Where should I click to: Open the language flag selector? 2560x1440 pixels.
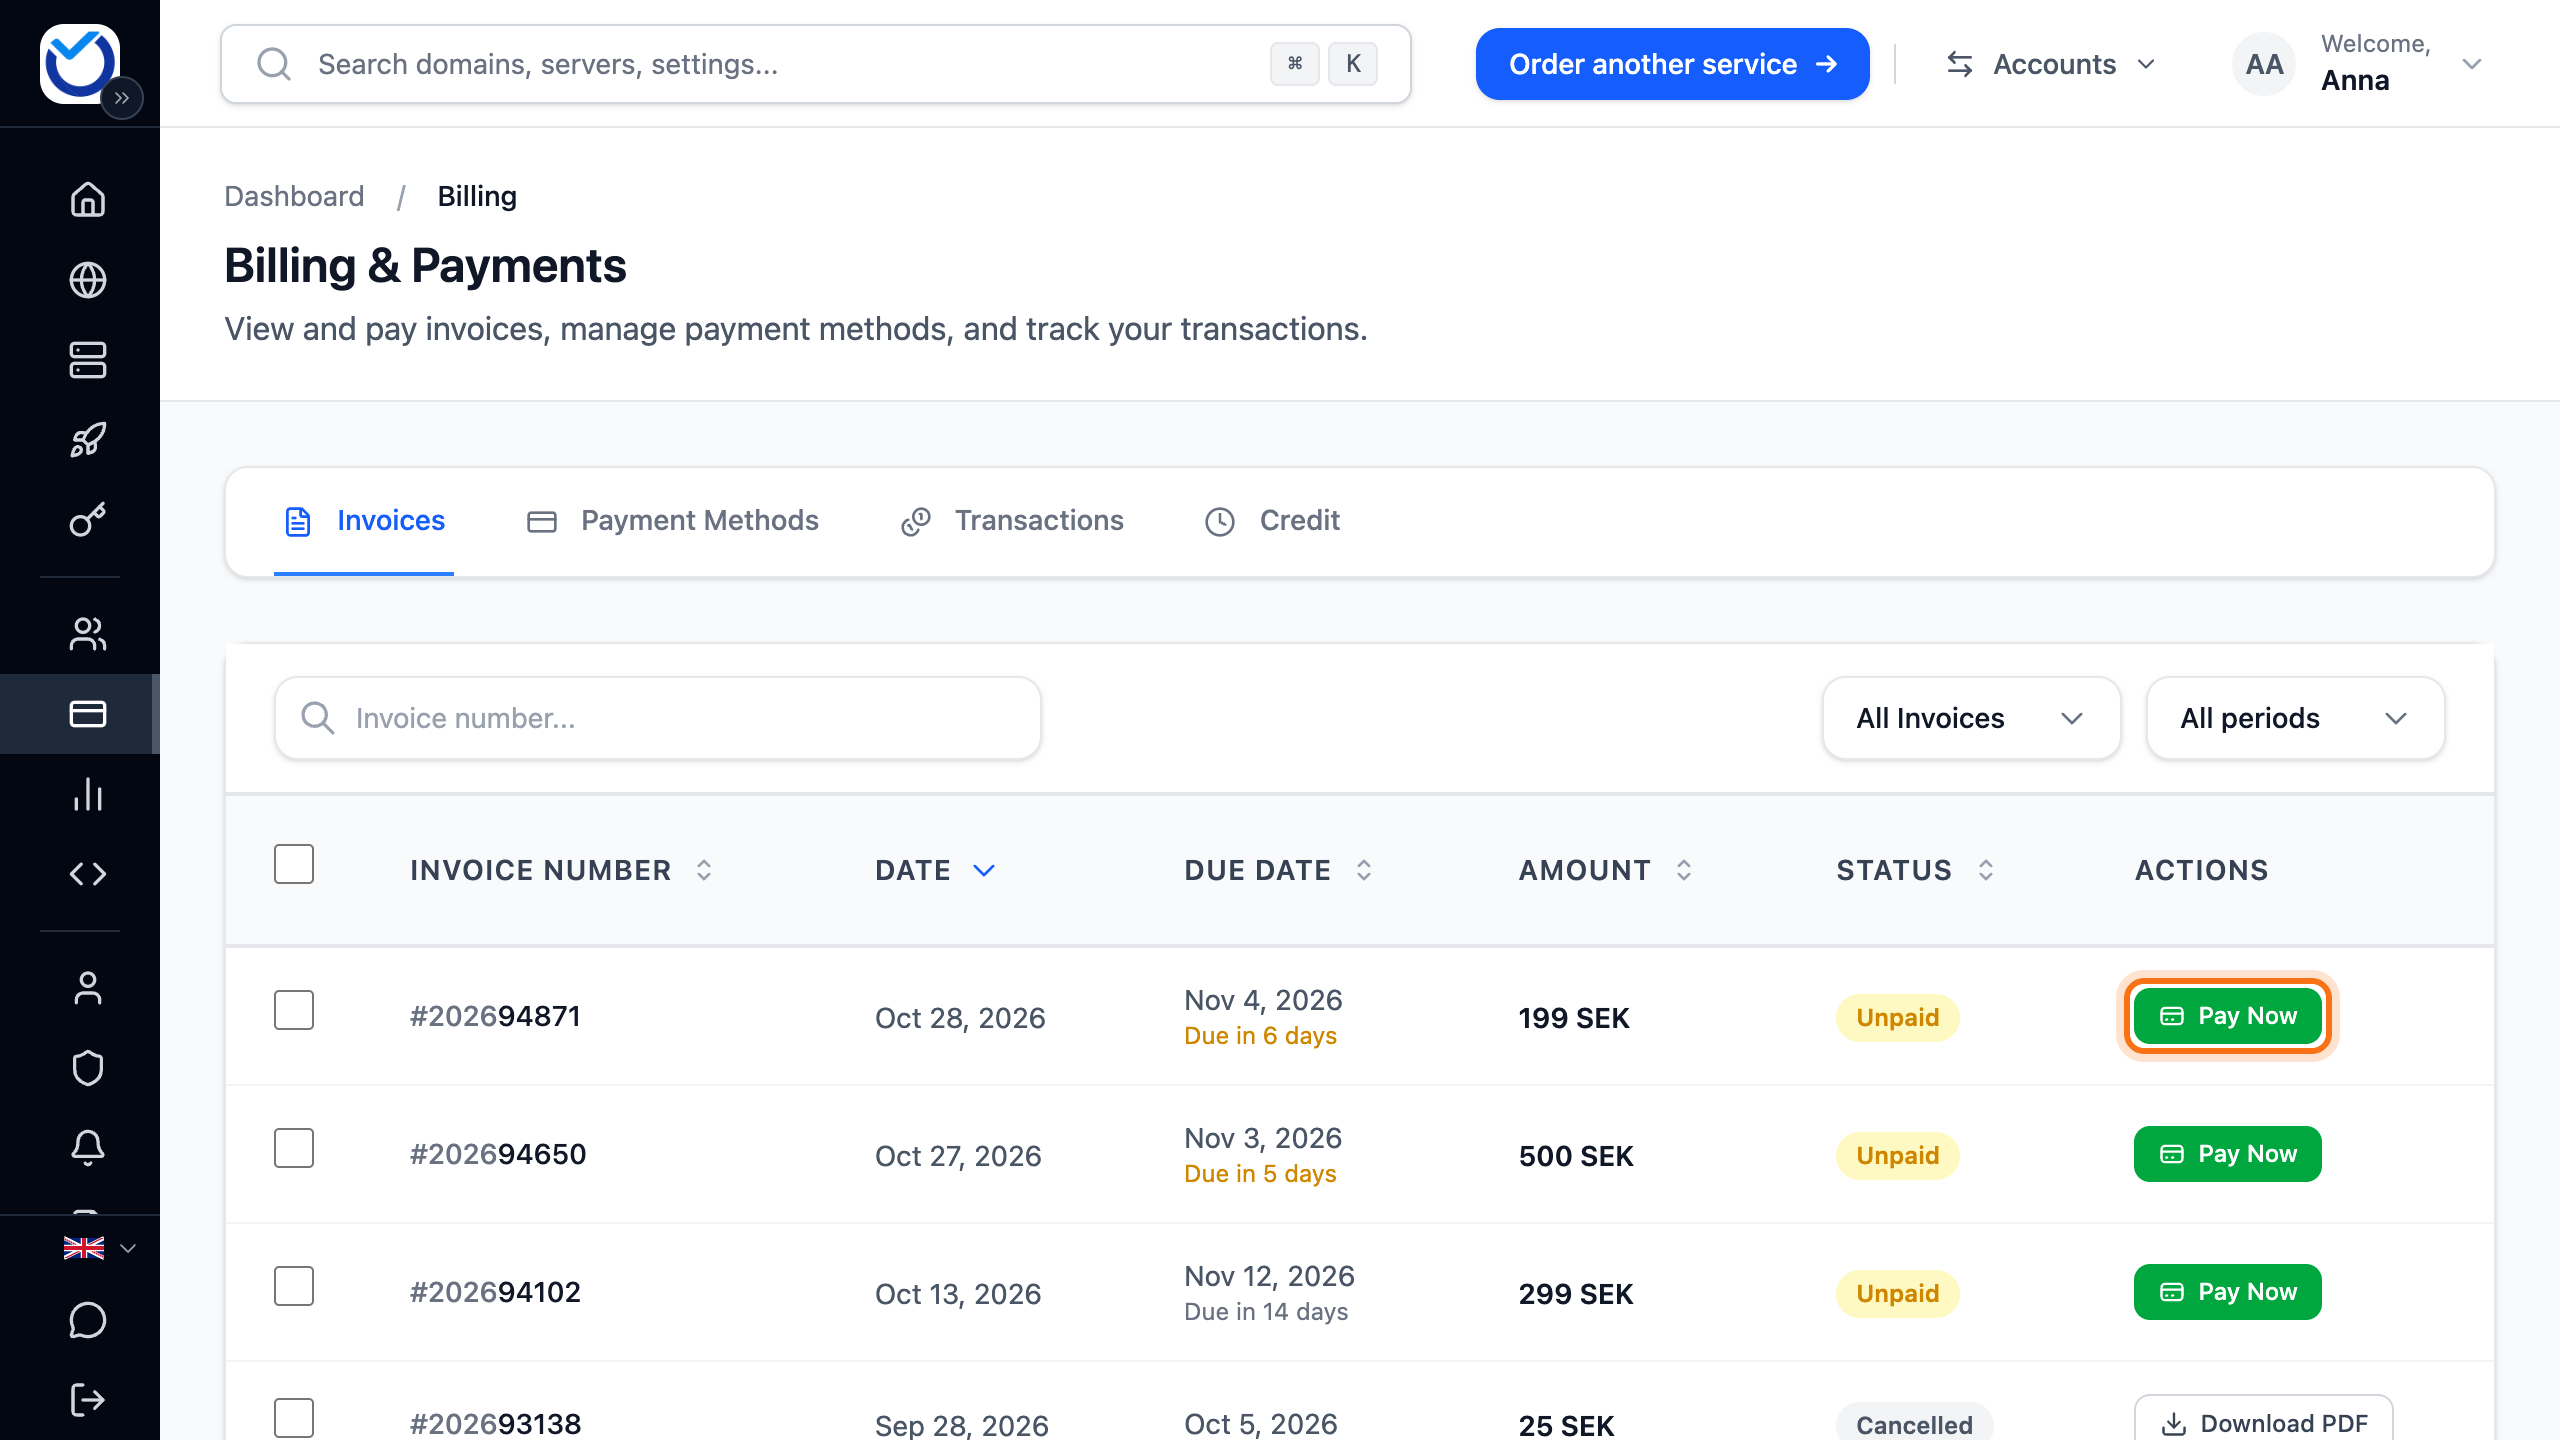point(99,1248)
